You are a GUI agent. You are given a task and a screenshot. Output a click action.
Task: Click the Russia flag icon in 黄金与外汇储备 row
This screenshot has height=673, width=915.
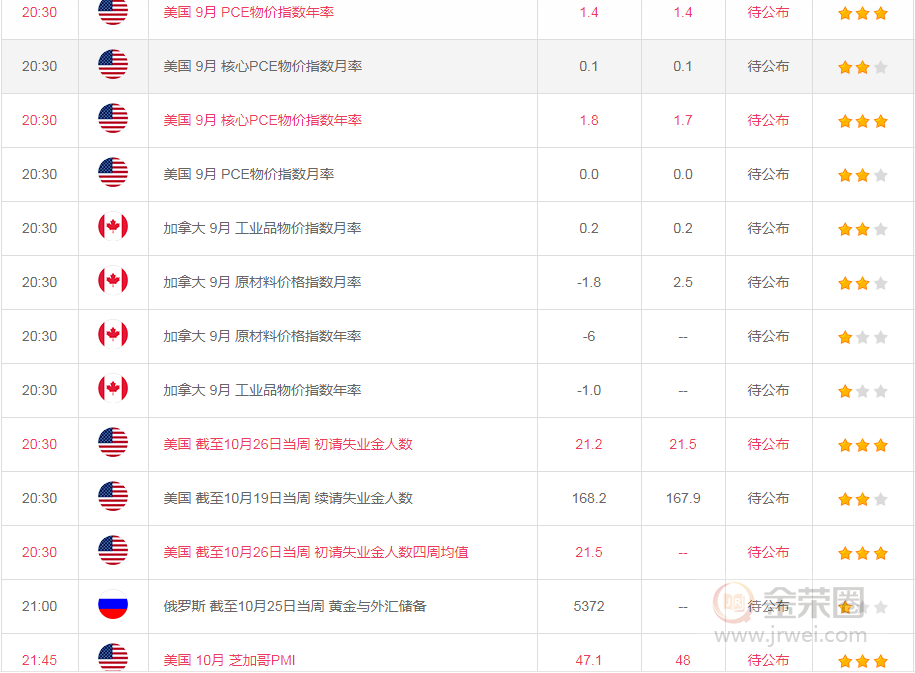point(113,606)
